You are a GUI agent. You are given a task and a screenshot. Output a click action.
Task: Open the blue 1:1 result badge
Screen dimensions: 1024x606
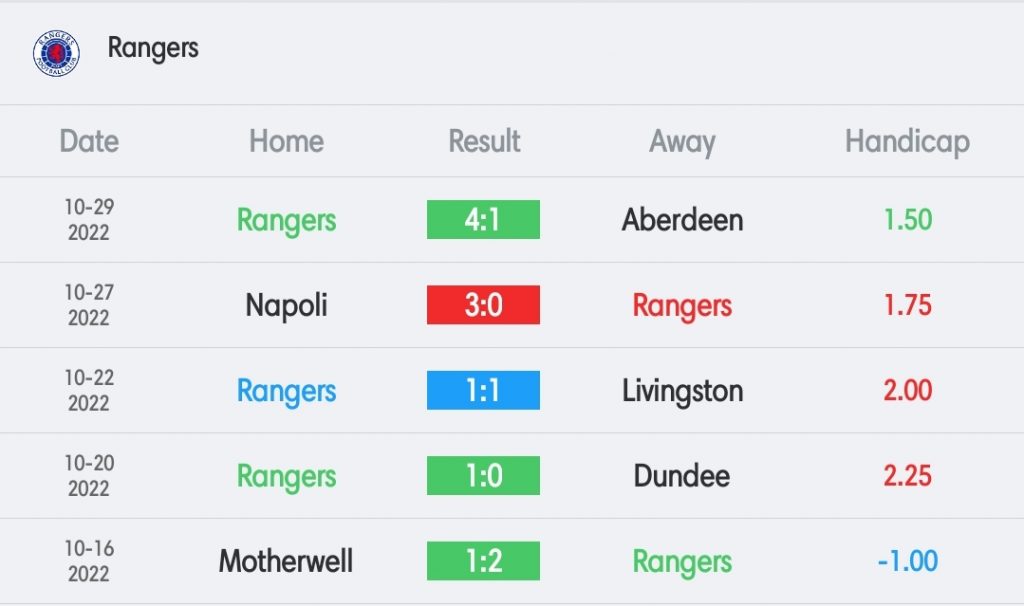(483, 391)
